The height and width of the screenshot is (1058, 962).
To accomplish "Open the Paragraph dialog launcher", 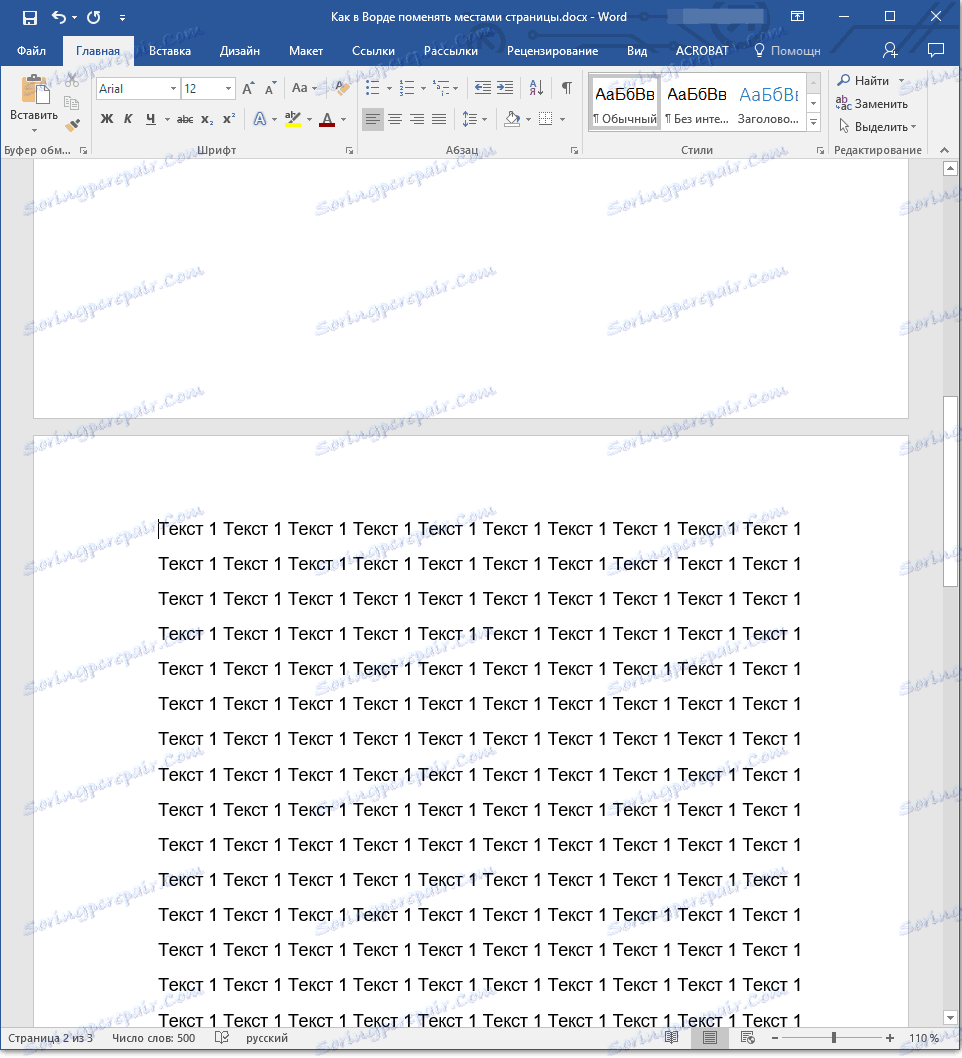I will coord(574,150).
